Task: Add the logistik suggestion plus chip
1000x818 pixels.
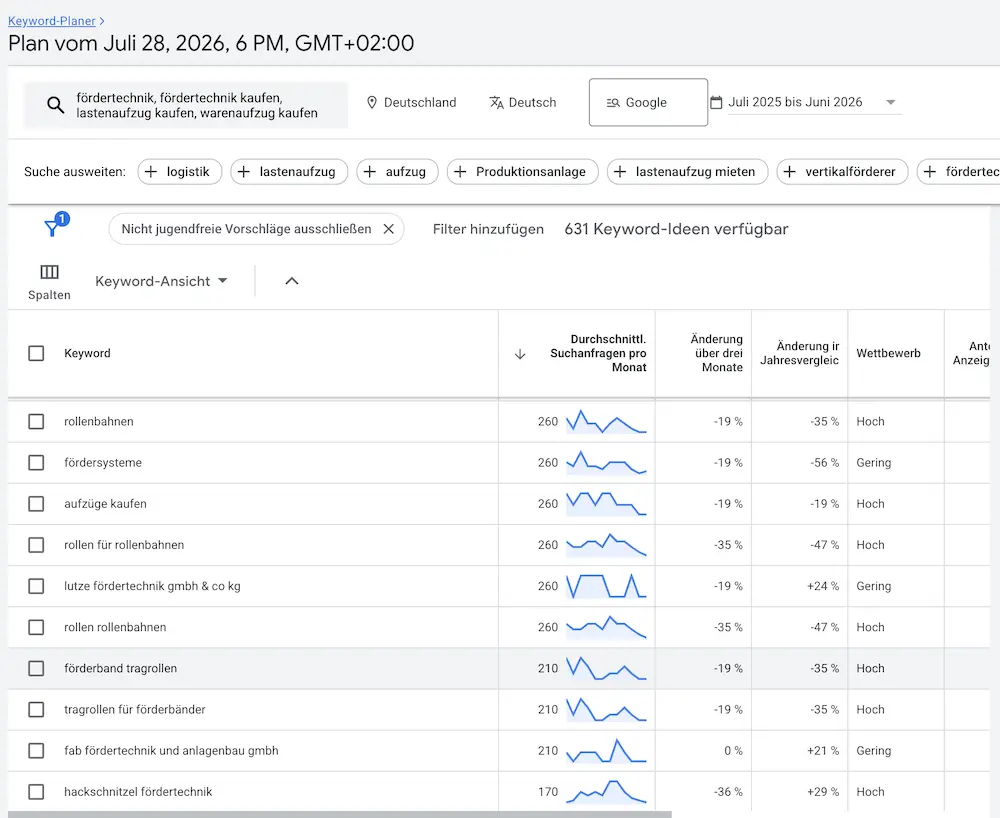Action: click(180, 172)
